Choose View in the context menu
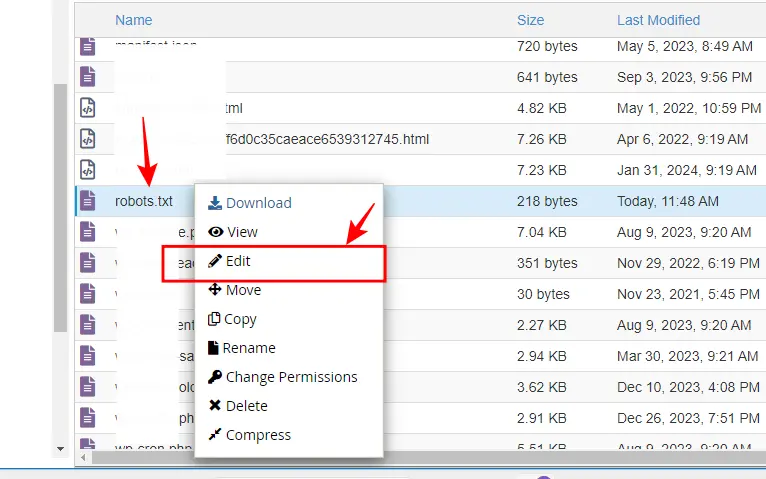The height and width of the screenshot is (479, 766). (233, 232)
